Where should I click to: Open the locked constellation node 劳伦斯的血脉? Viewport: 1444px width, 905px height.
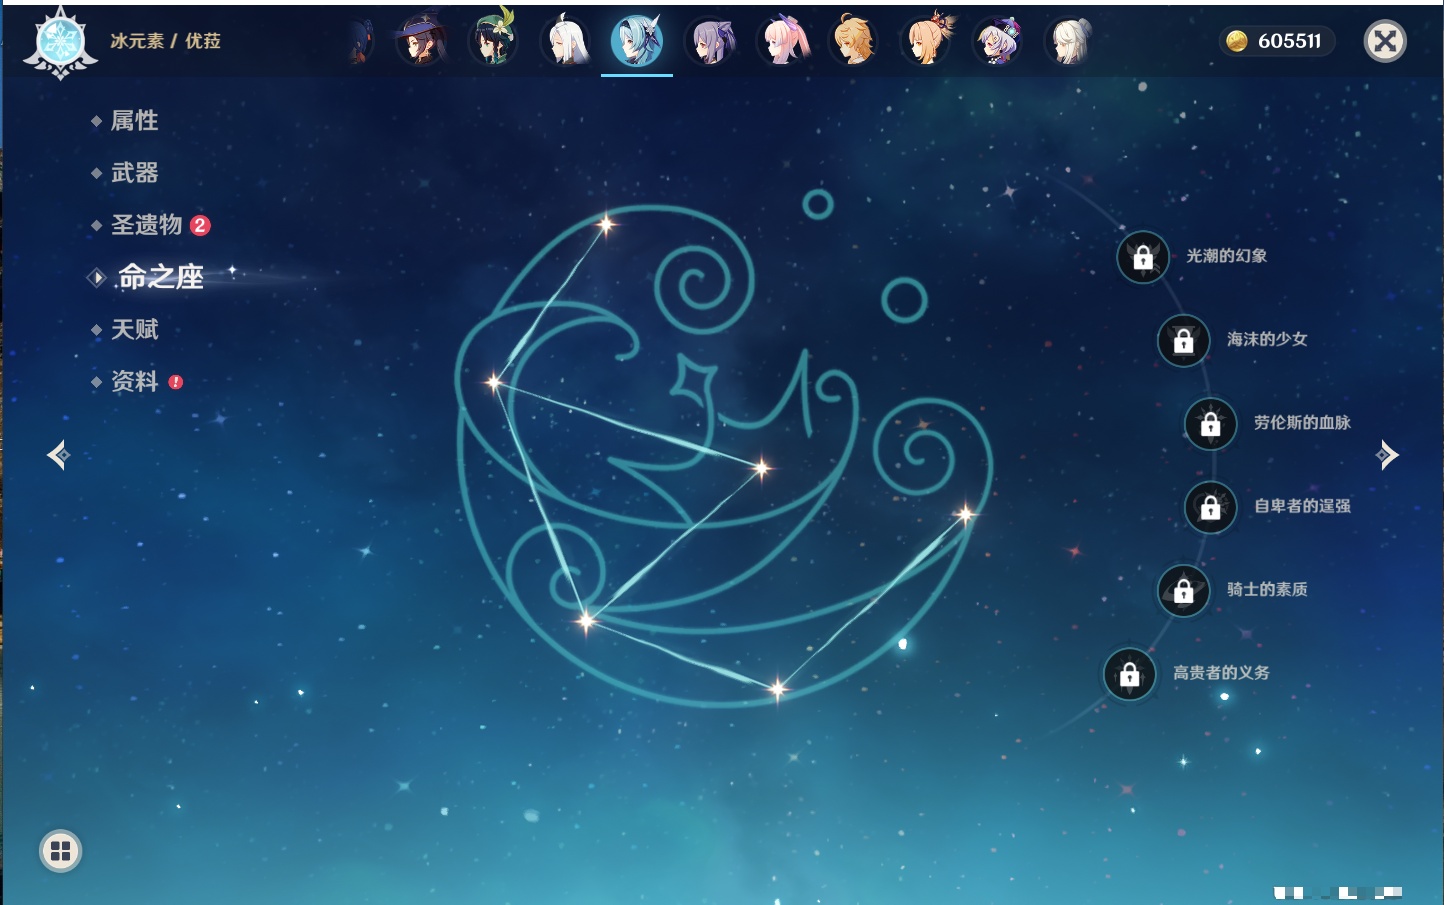point(1211,424)
